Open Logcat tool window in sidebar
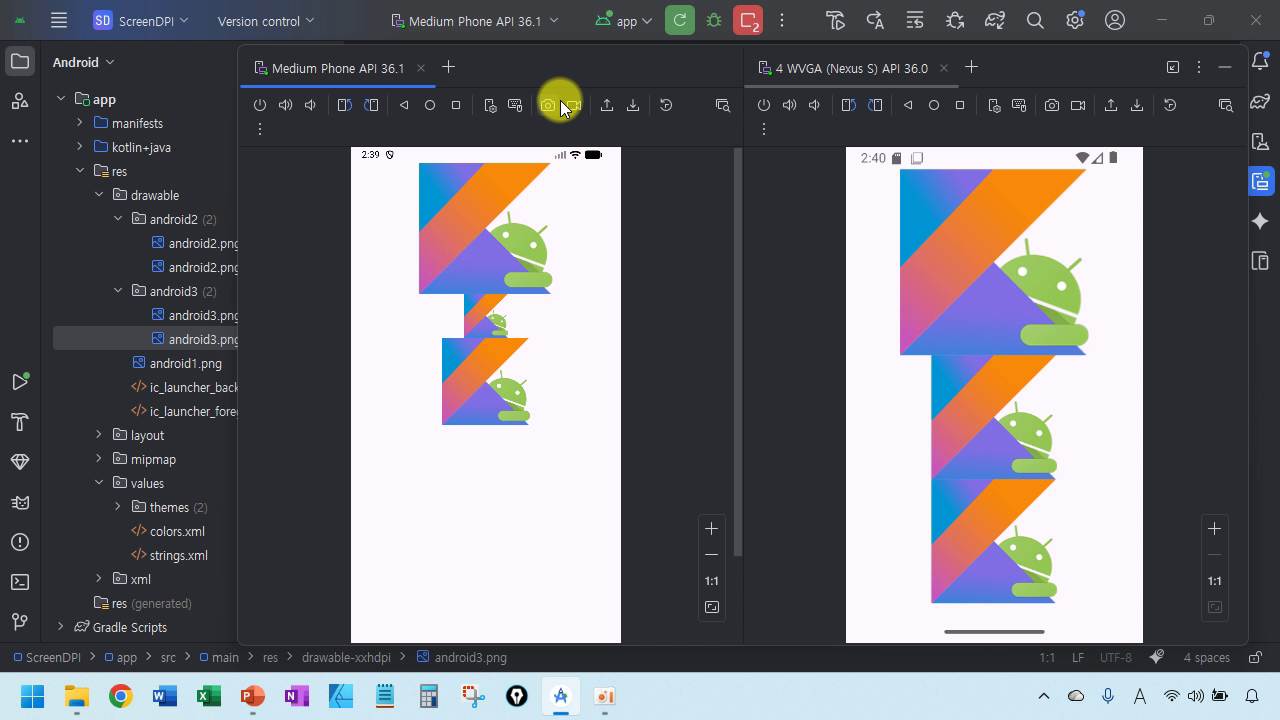Screen dimensions: 1280x720 19,502
